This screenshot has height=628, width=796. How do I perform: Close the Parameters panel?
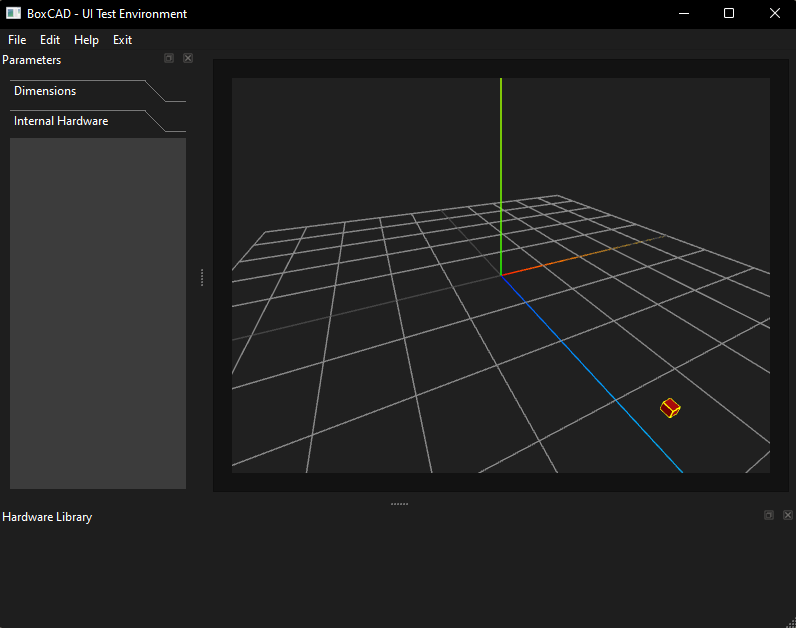click(x=188, y=59)
